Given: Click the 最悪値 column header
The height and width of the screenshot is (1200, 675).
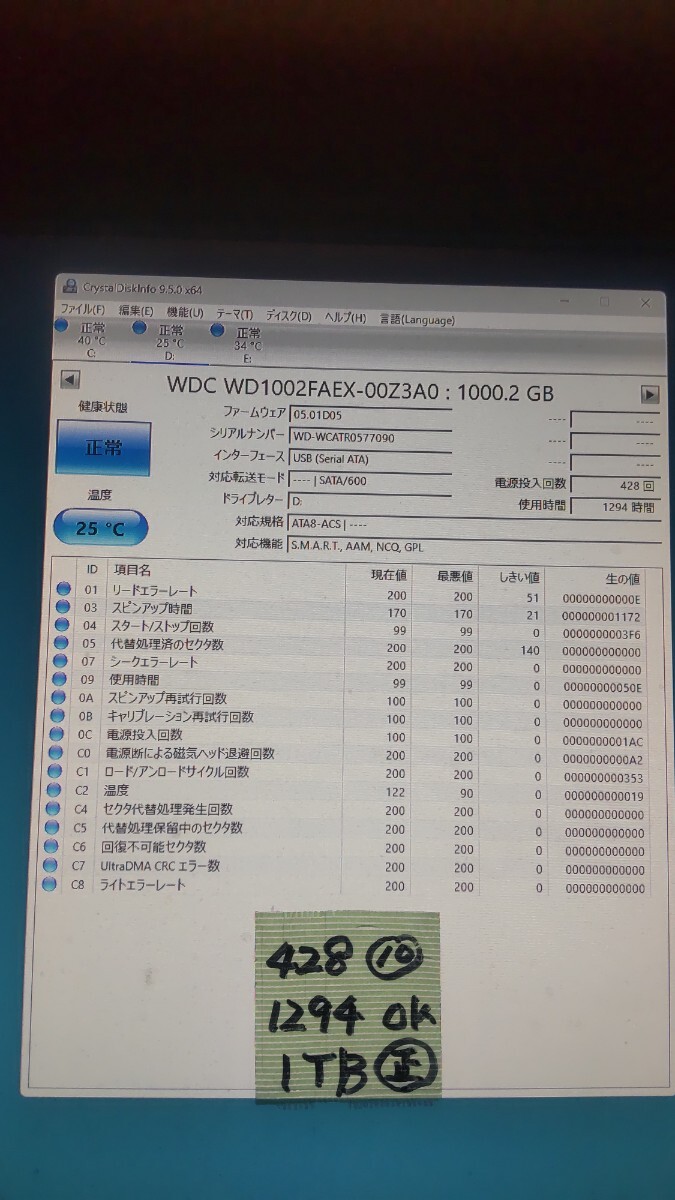Looking at the screenshot, I should tap(455, 576).
